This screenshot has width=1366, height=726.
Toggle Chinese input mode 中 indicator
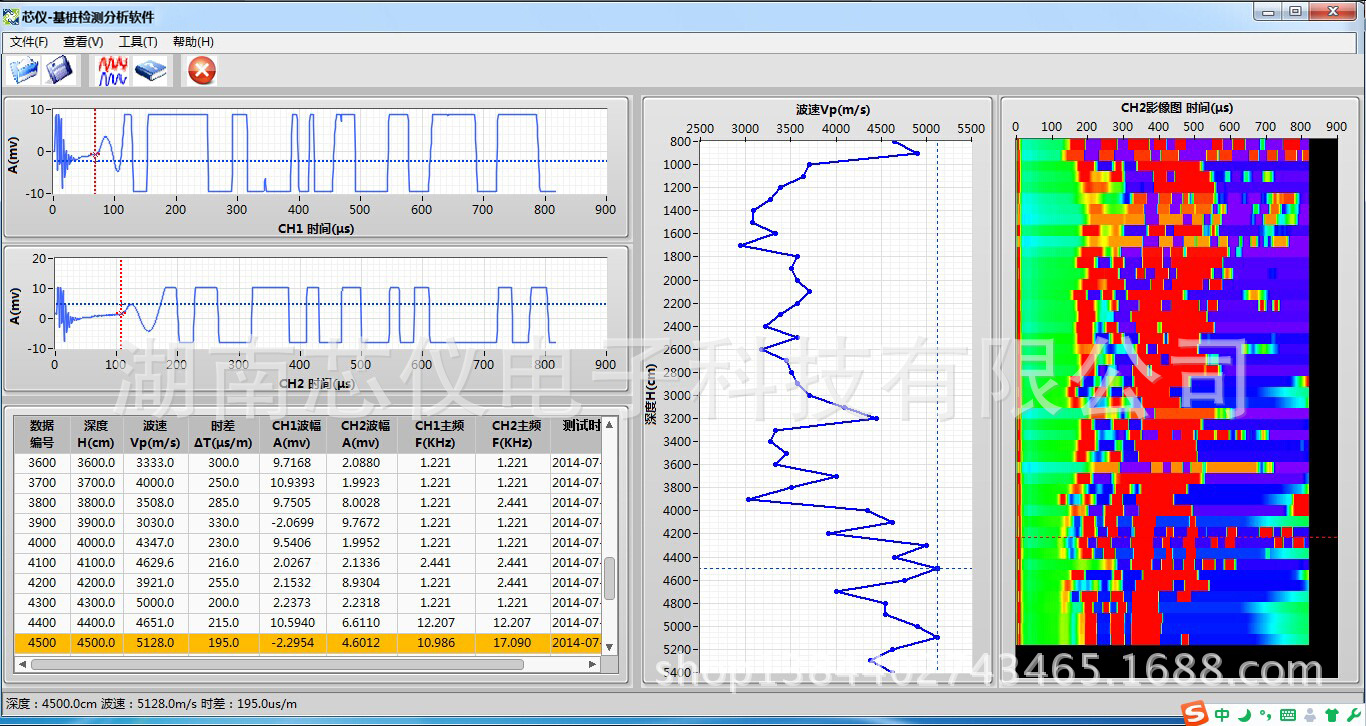[1223, 714]
